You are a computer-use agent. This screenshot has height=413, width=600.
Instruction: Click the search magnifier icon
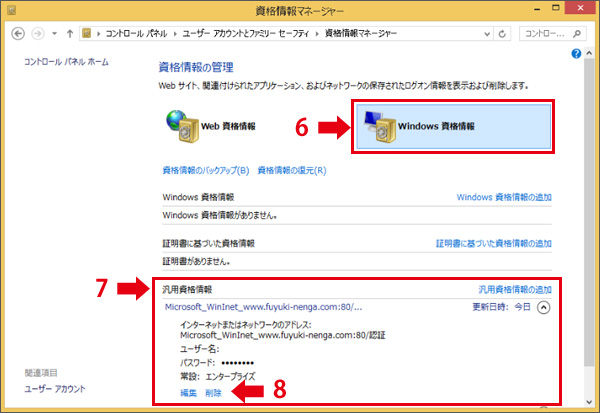577,34
